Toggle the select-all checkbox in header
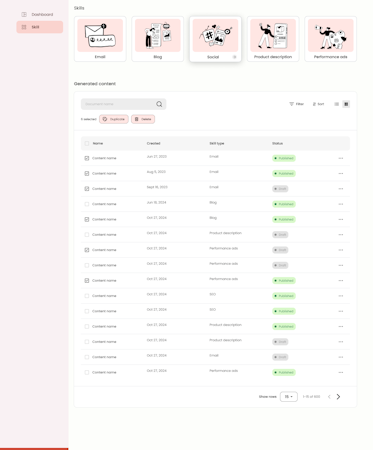The height and width of the screenshot is (450, 373). 87,143
